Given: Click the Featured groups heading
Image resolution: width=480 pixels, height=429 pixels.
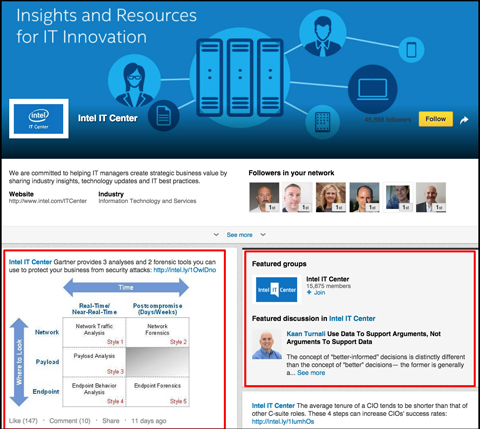Looking at the screenshot, I should tap(279, 264).
